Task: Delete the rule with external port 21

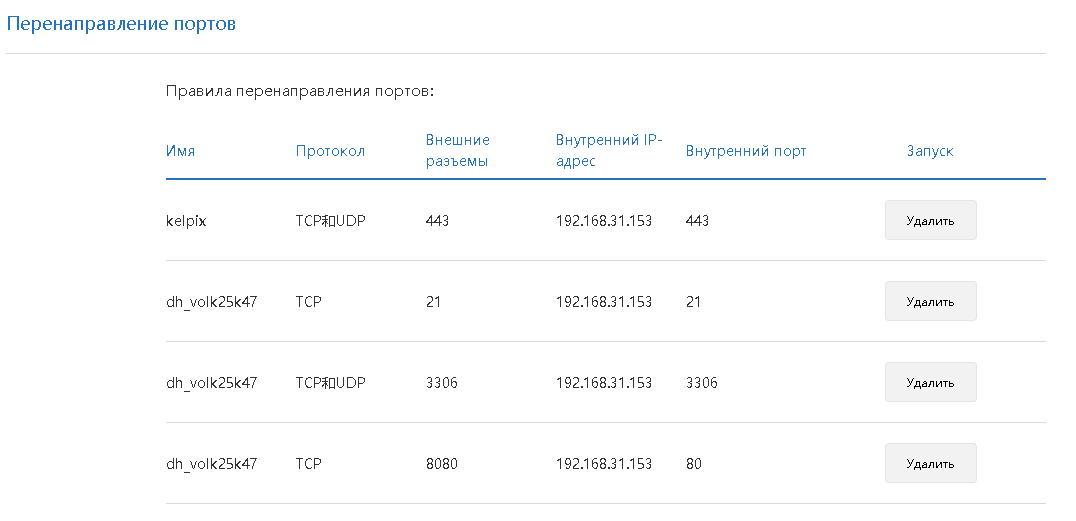Action: pos(931,301)
